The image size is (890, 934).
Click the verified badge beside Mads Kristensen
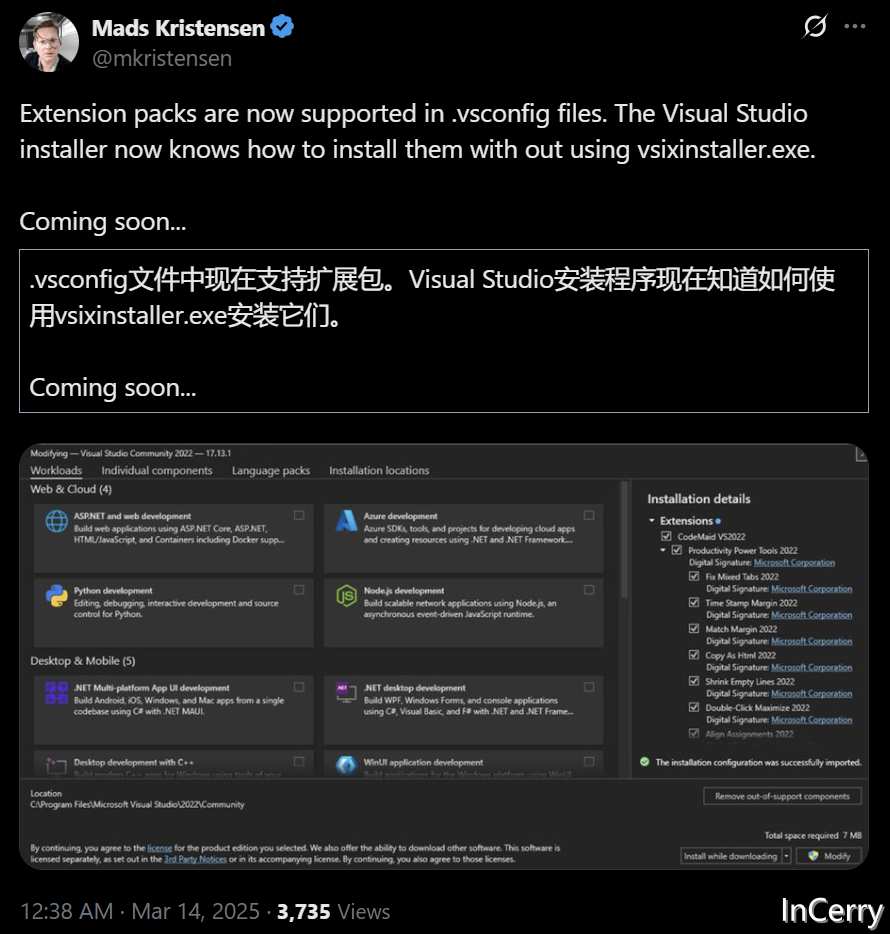pyautogui.click(x=283, y=28)
